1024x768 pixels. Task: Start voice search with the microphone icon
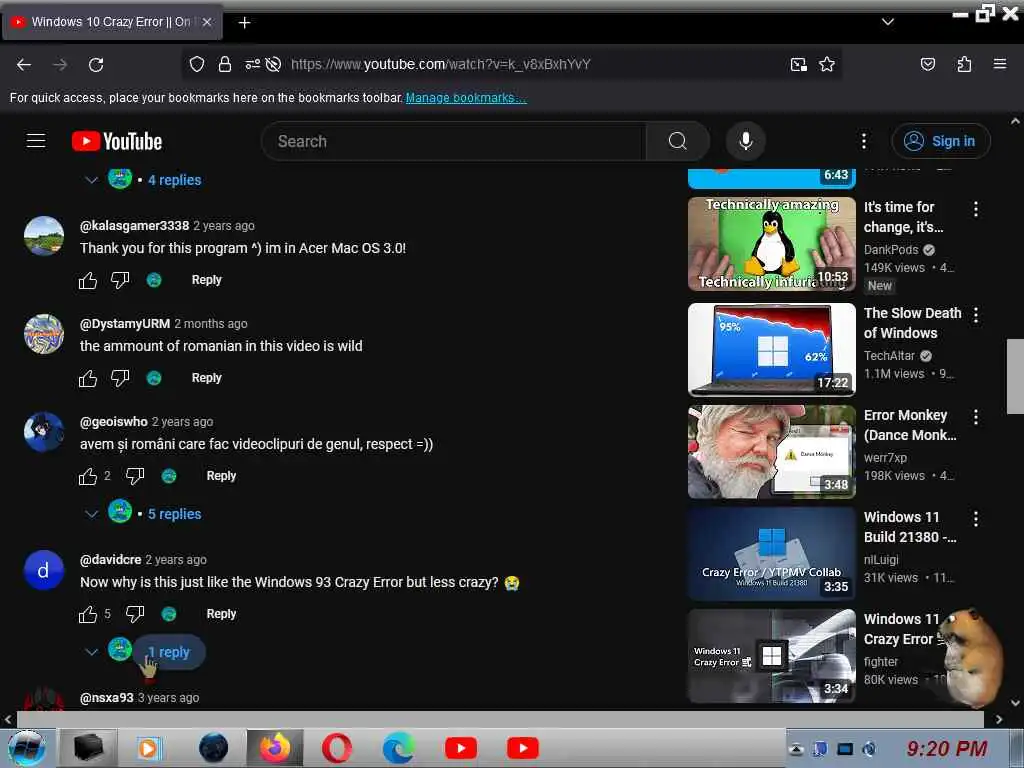click(746, 141)
